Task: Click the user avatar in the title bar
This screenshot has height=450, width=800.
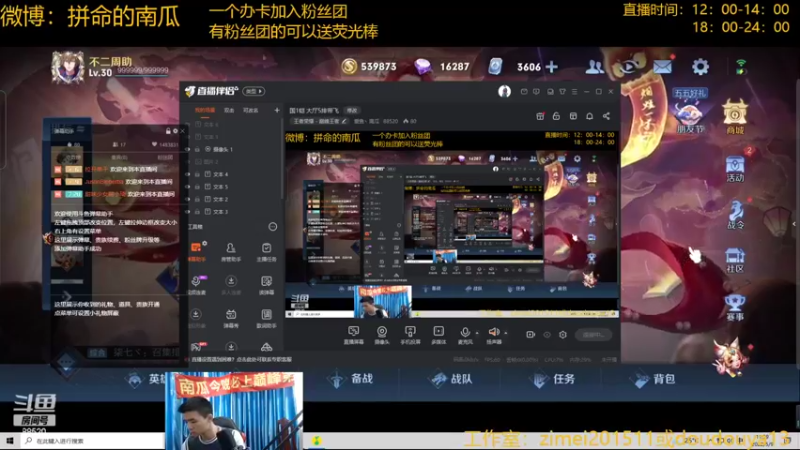Action: click(x=504, y=91)
